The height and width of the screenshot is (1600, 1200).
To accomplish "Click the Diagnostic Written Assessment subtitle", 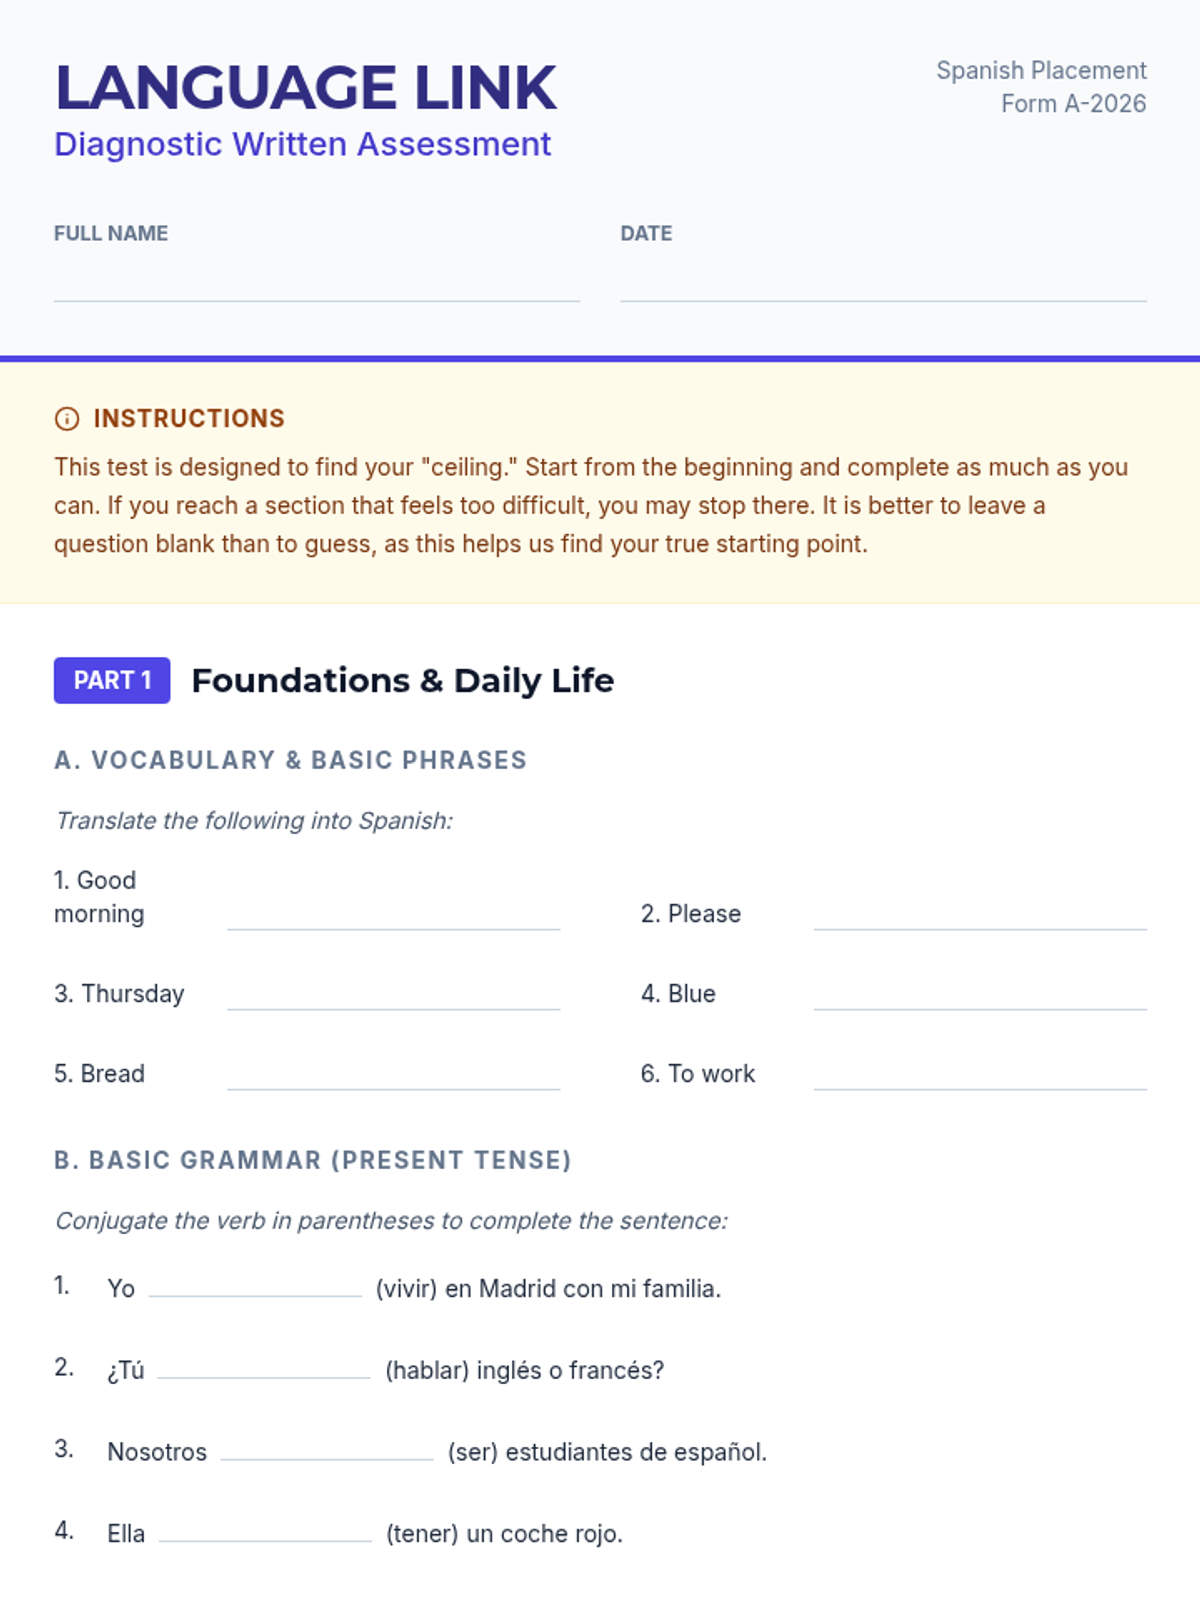I will tap(302, 144).
